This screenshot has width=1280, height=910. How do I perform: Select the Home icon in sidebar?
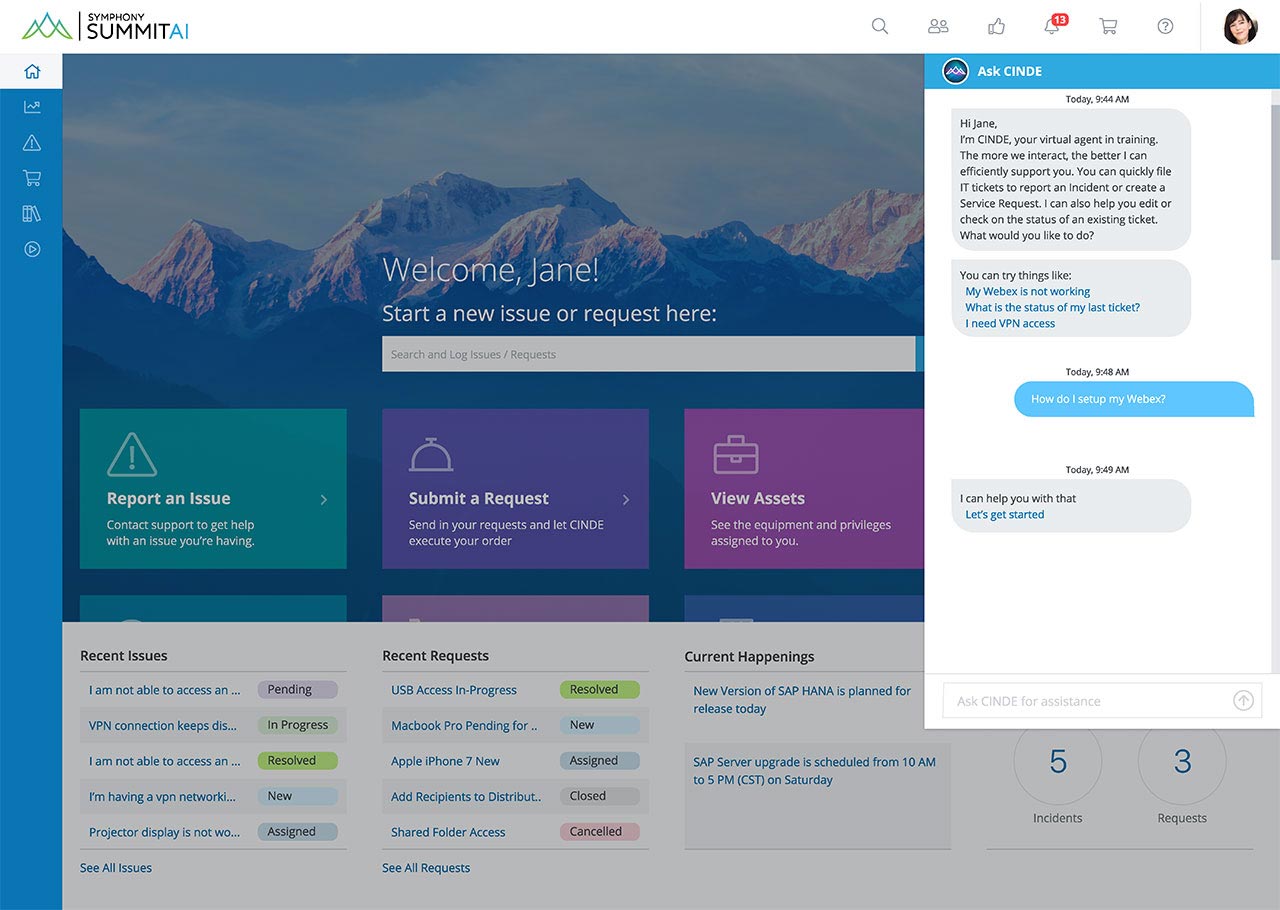pyautogui.click(x=32, y=71)
